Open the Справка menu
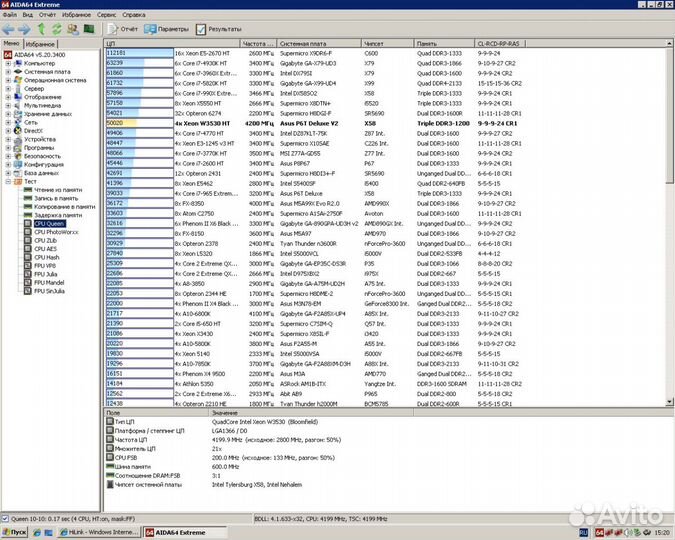This screenshot has width=675, height=540. [x=133, y=15]
